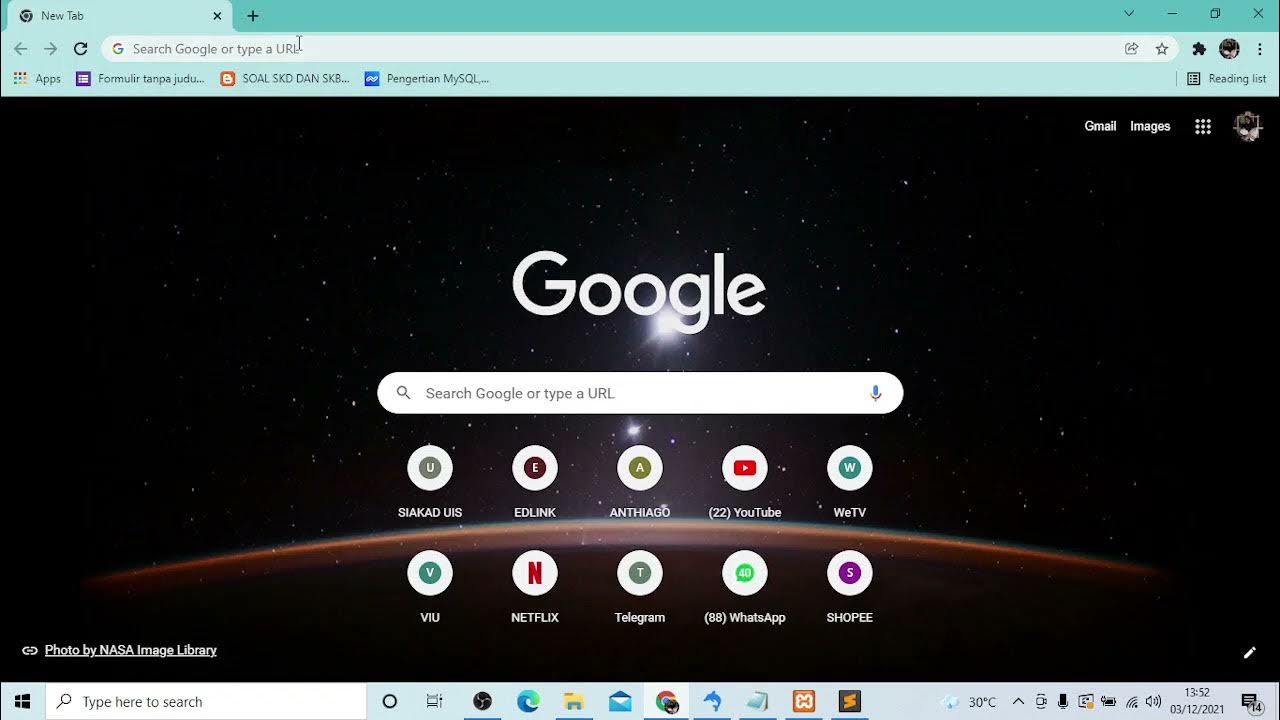Screen dimensions: 1280x720
Task: Open the Mail app from taskbar
Action: (620, 701)
